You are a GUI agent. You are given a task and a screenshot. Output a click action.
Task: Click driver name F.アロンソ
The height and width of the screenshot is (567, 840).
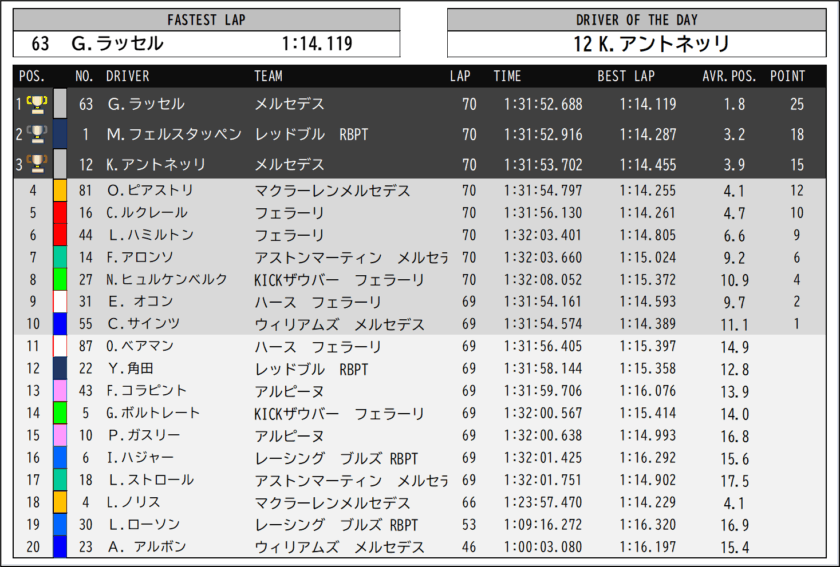click(x=140, y=257)
